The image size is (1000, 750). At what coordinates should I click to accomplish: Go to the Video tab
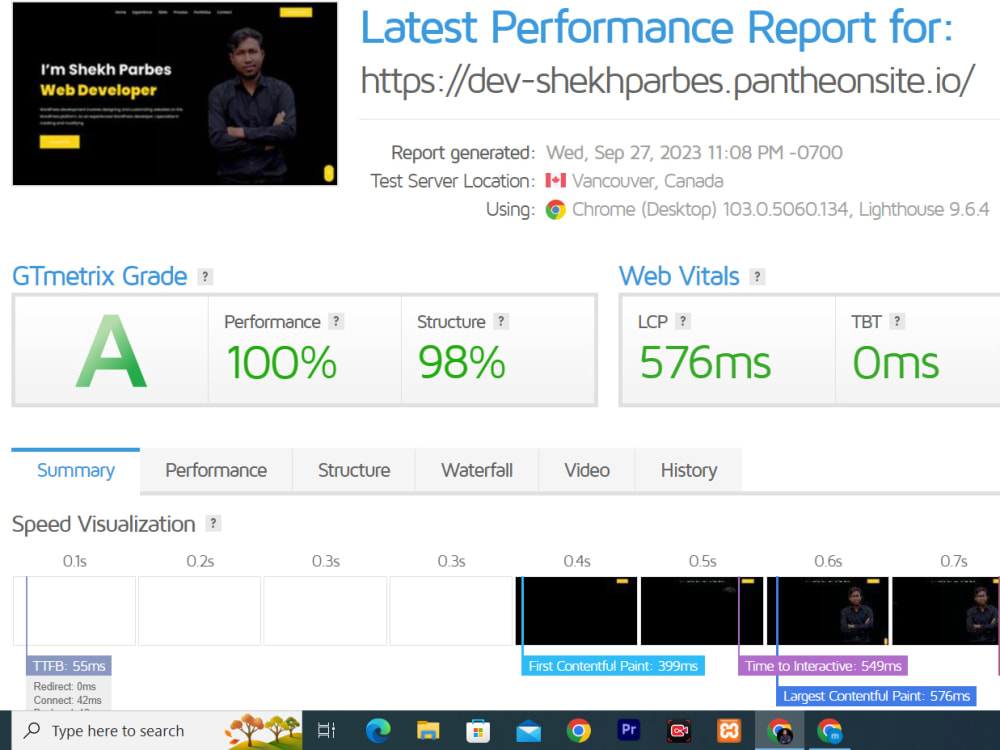point(587,471)
